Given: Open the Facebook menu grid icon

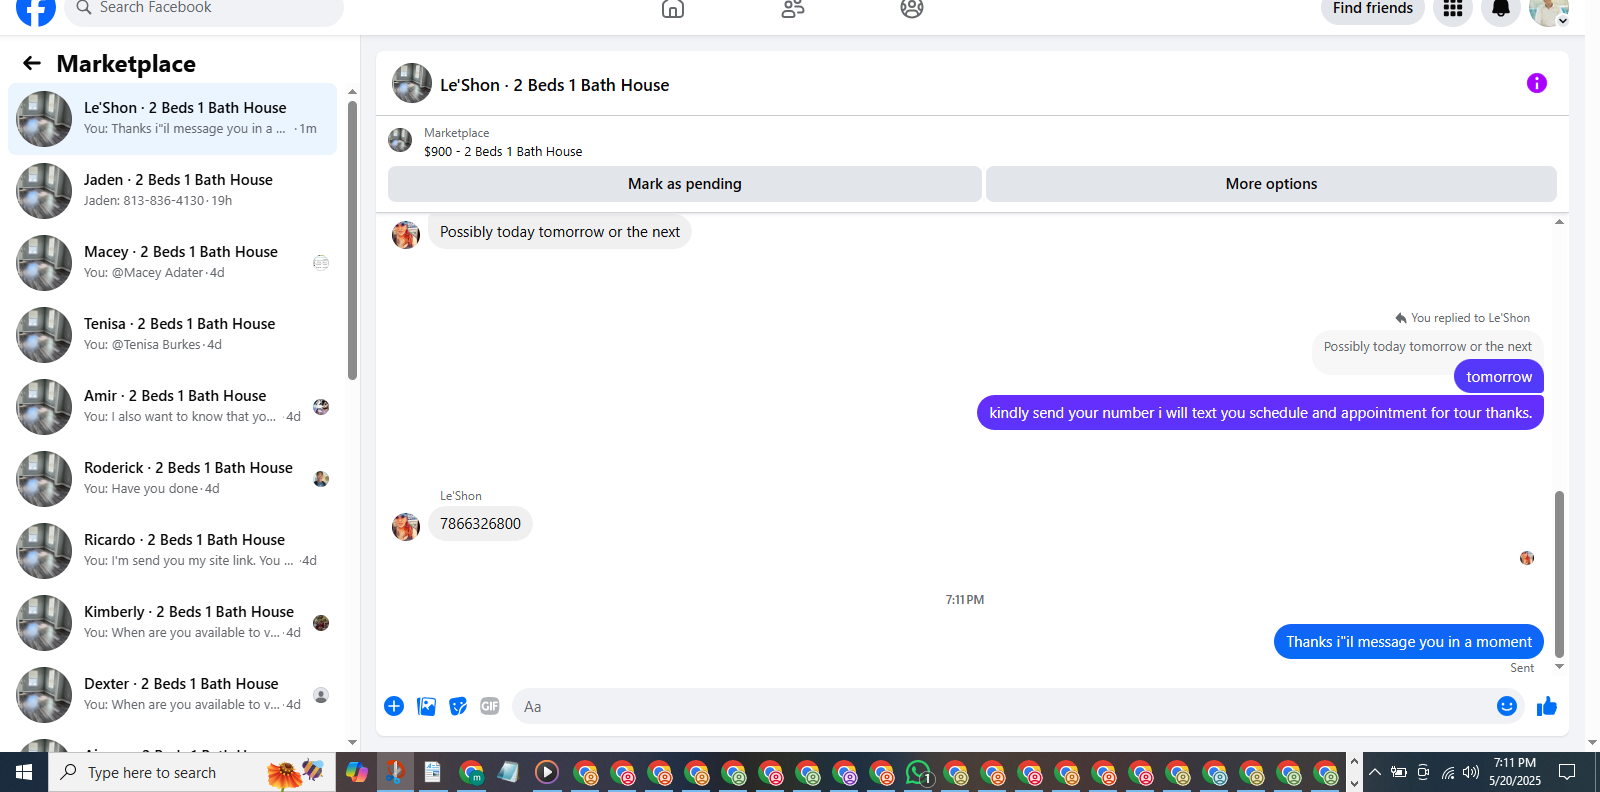Looking at the screenshot, I should coord(1453,9).
